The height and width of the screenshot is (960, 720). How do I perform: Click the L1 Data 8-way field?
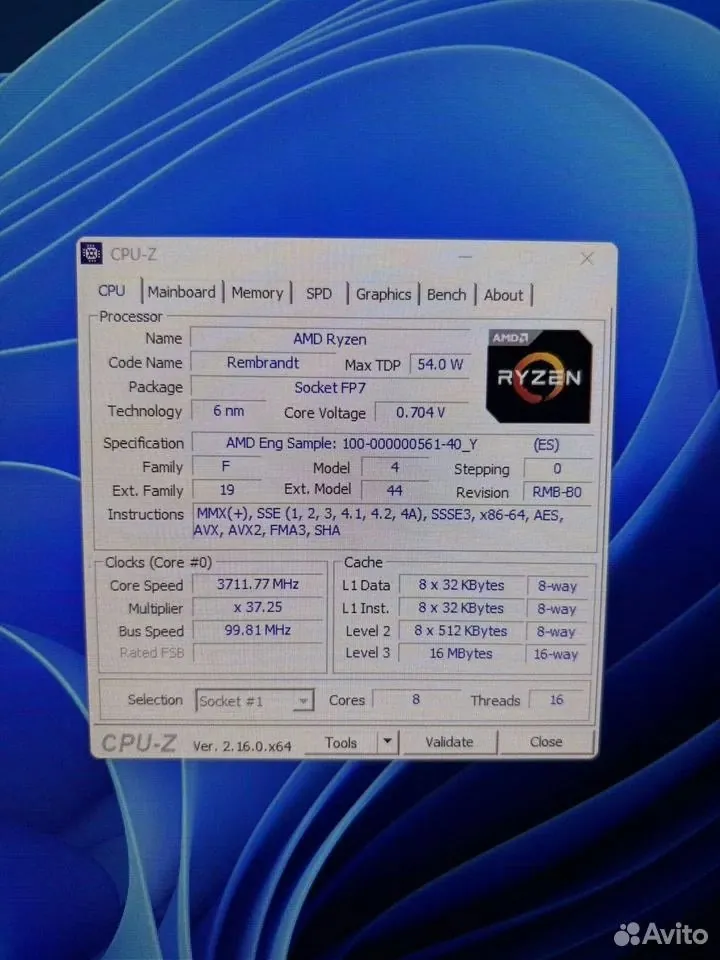tap(557, 586)
